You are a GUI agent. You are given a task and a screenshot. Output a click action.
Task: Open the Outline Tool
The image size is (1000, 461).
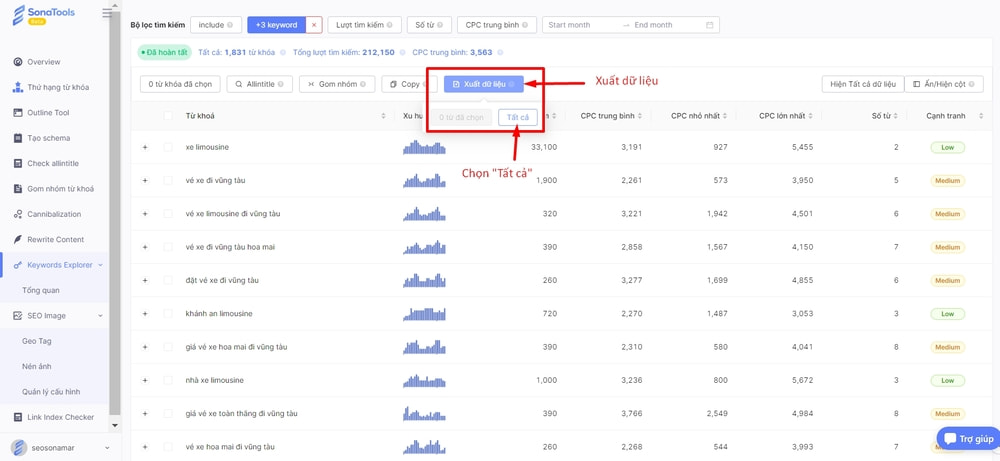pos(48,113)
